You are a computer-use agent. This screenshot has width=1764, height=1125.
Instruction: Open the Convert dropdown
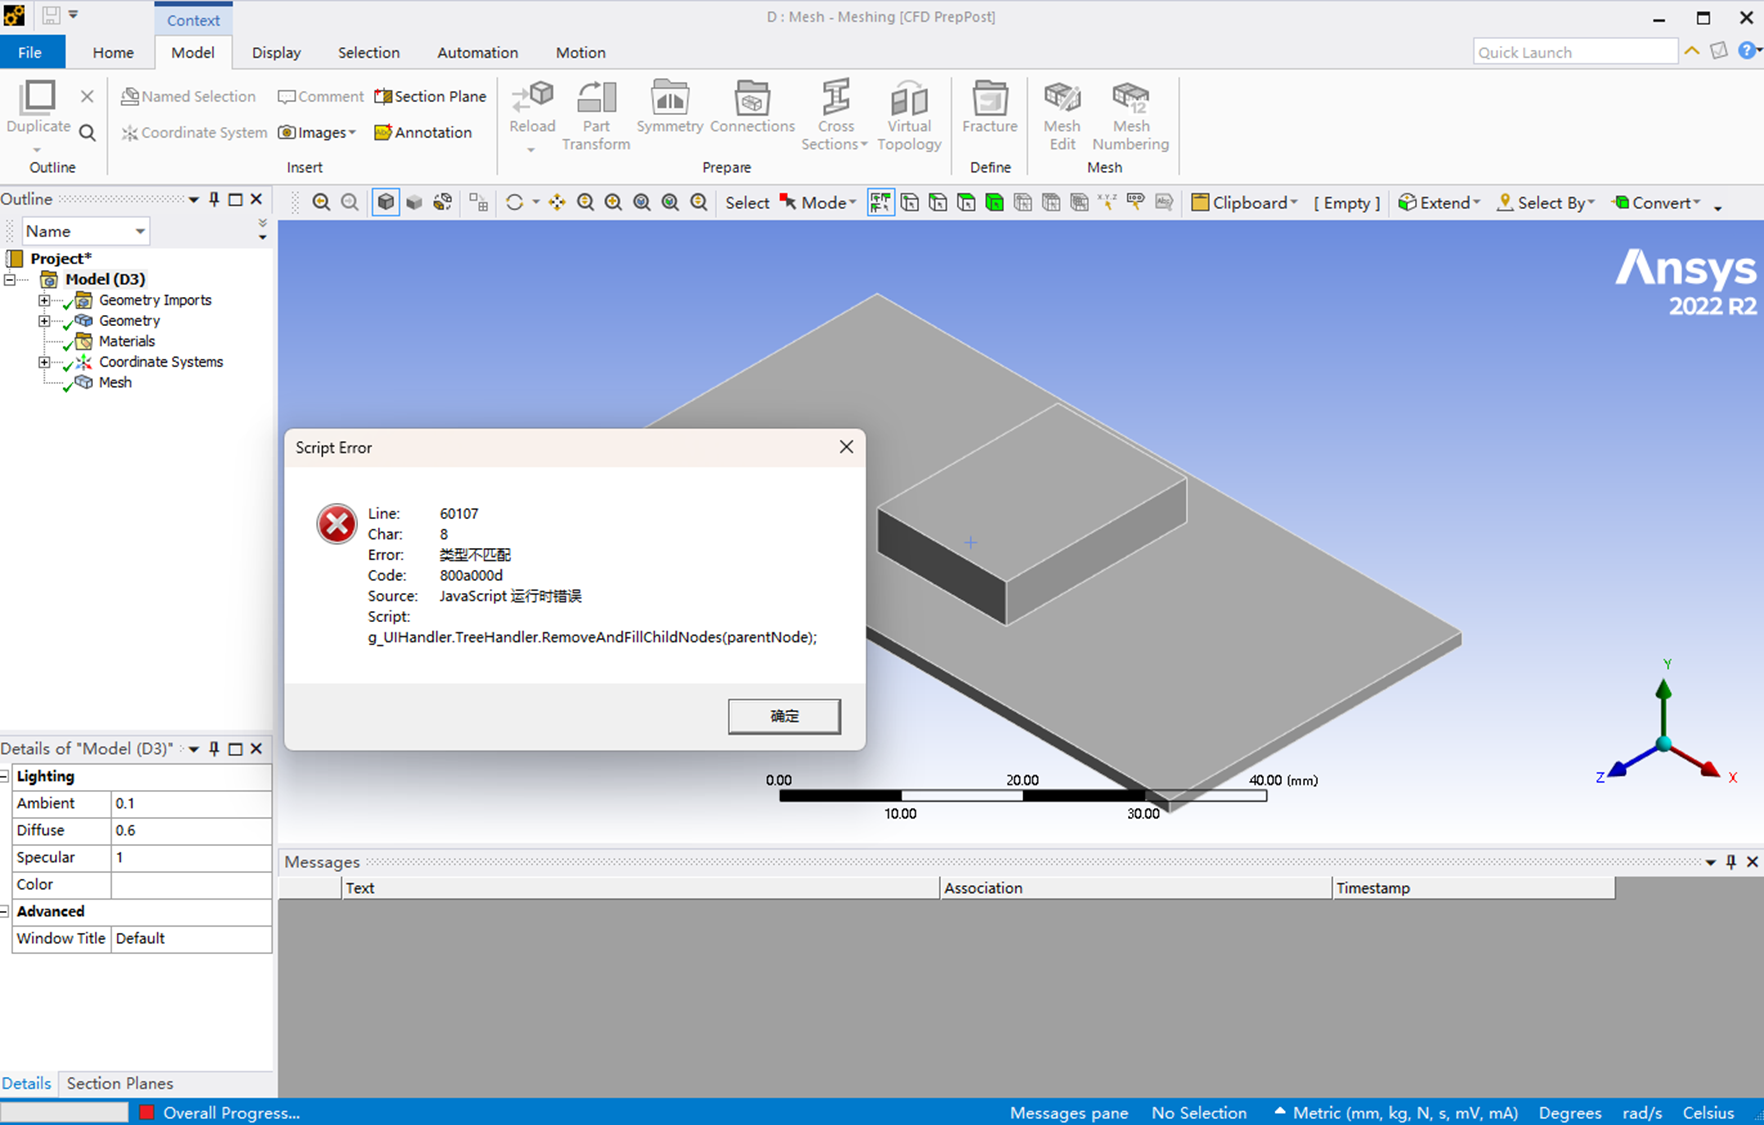coord(1657,202)
